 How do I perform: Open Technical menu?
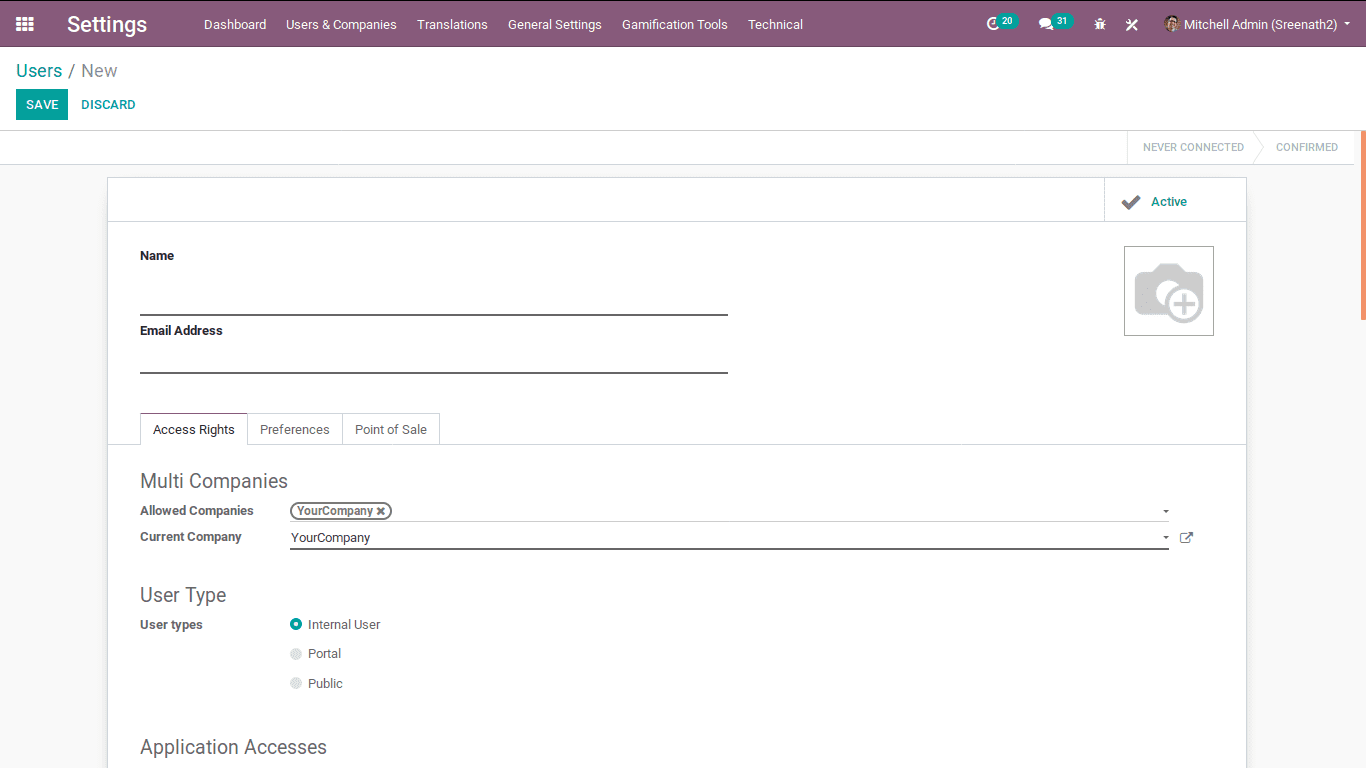coord(775,24)
